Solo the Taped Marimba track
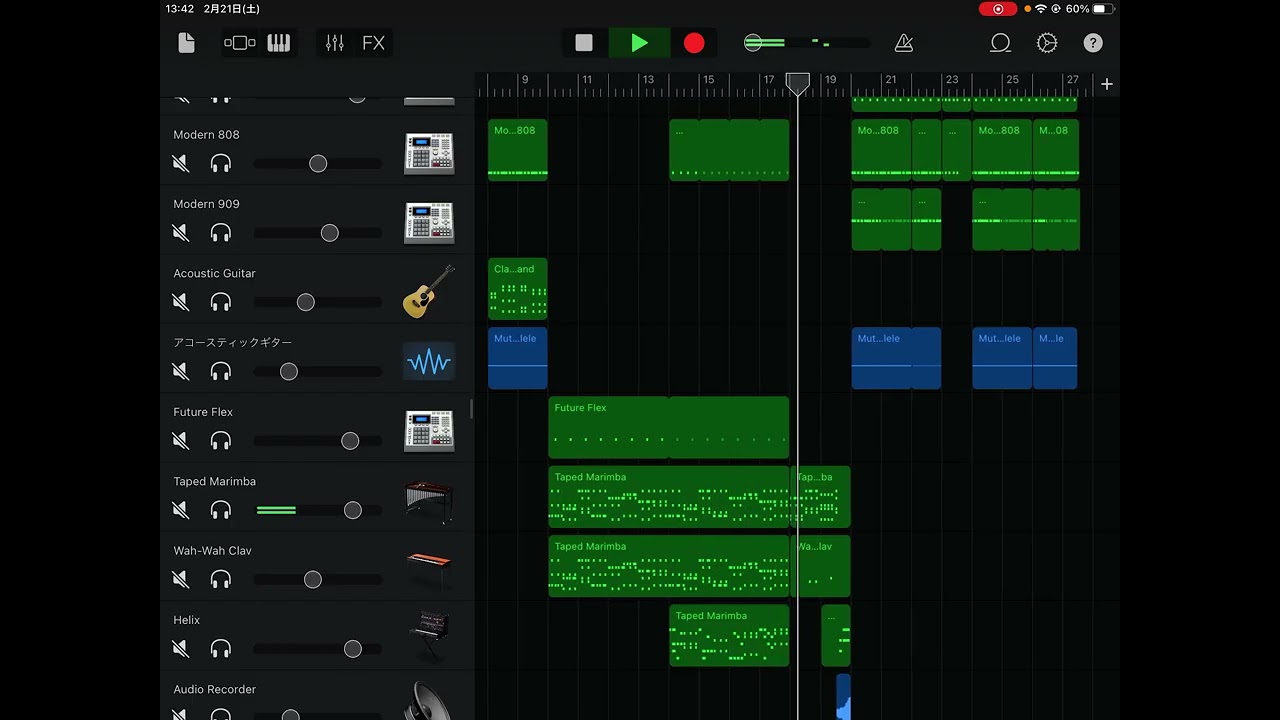The height and width of the screenshot is (720, 1280). click(x=221, y=510)
